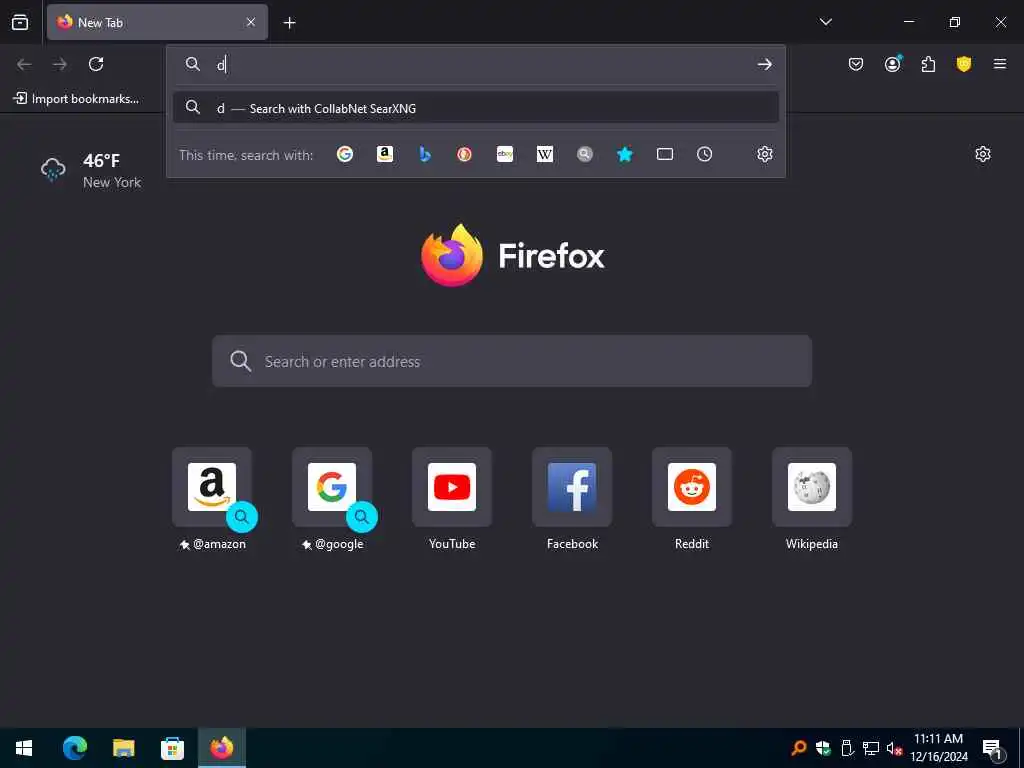The width and height of the screenshot is (1024, 768).
Task: Open the notification center icon
Action: pyautogui.click(x=992, y=748)
